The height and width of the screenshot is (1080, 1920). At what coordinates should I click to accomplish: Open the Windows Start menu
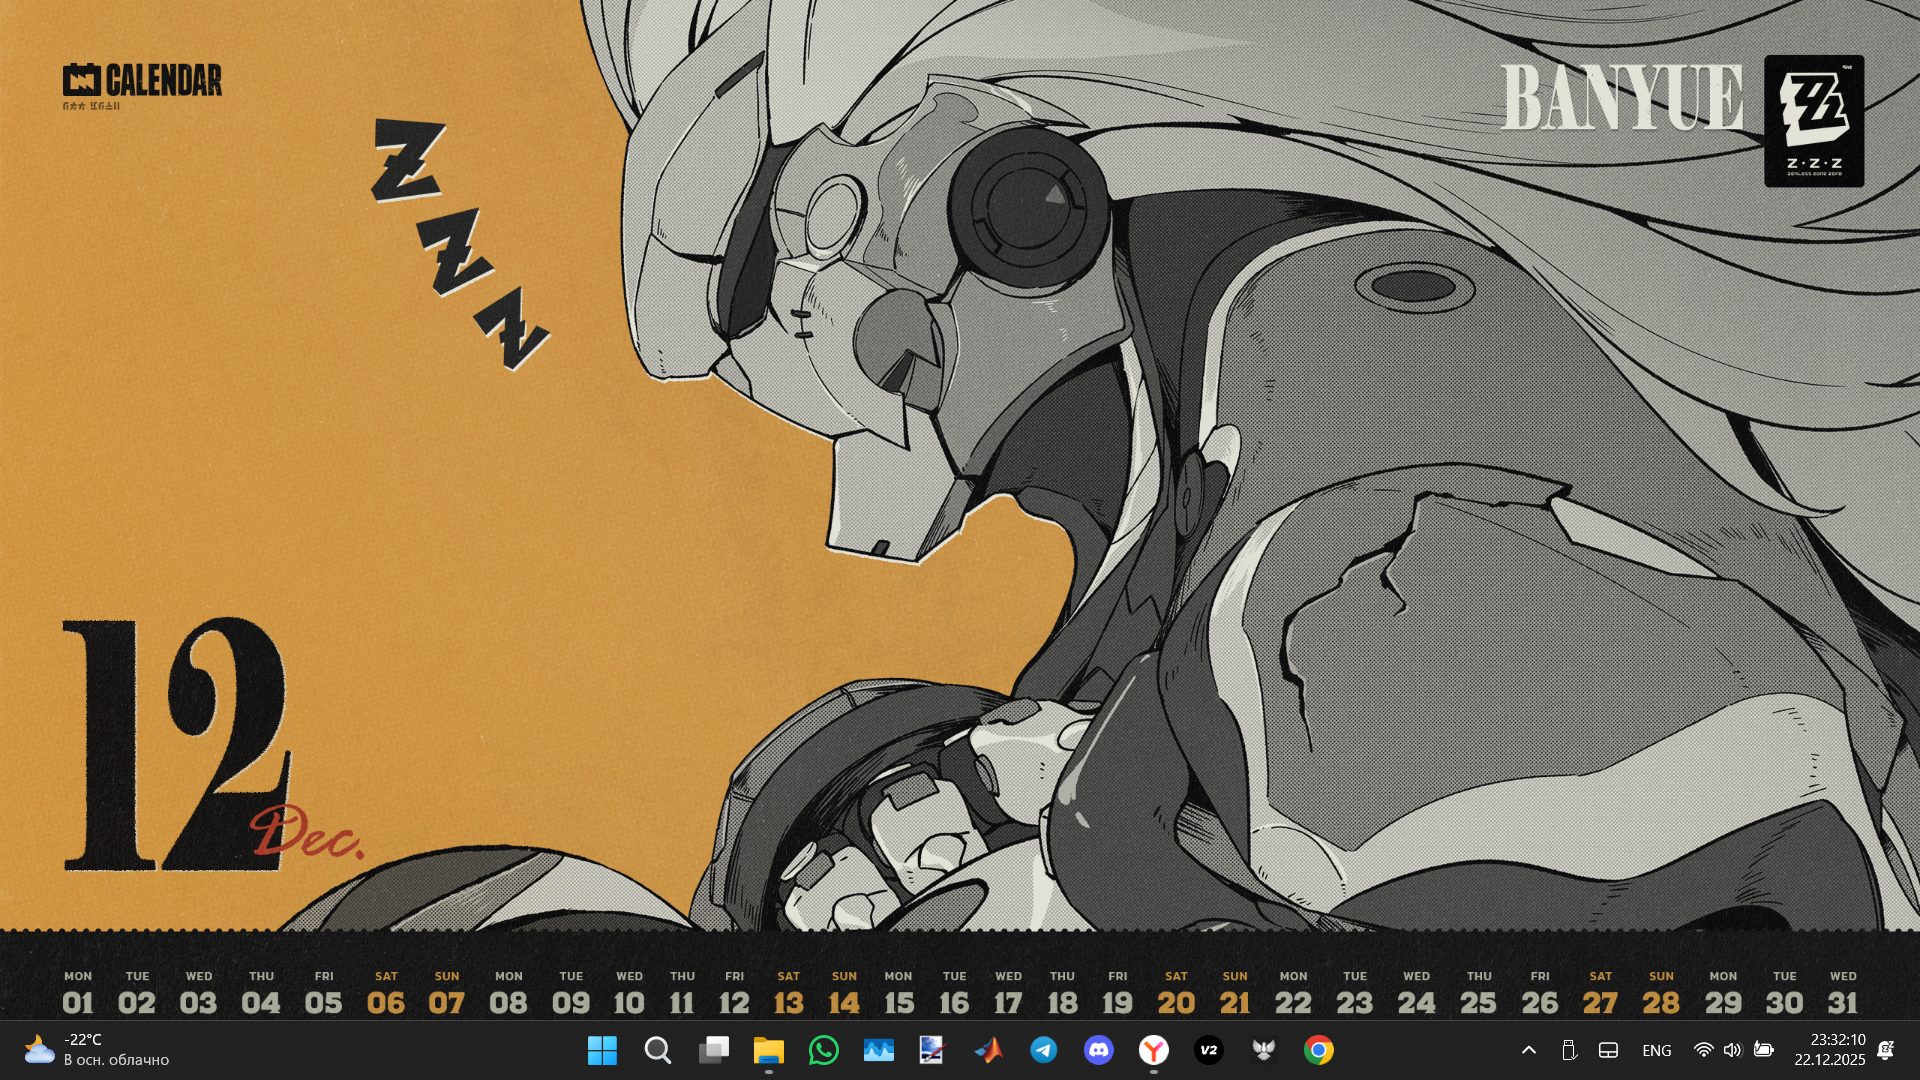pyautogui.click(x=602, y=1050)
